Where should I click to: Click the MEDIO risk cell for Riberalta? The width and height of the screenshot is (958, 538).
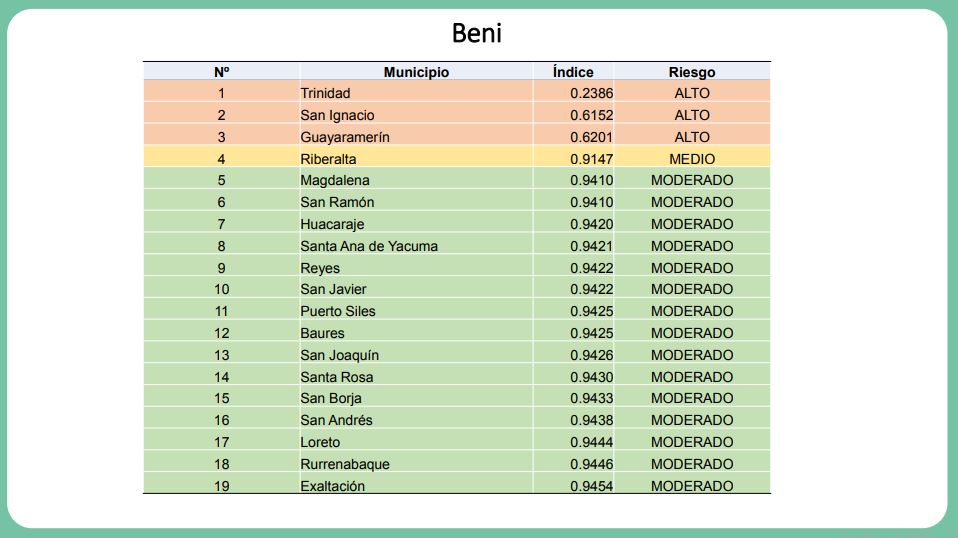(692, 159)
